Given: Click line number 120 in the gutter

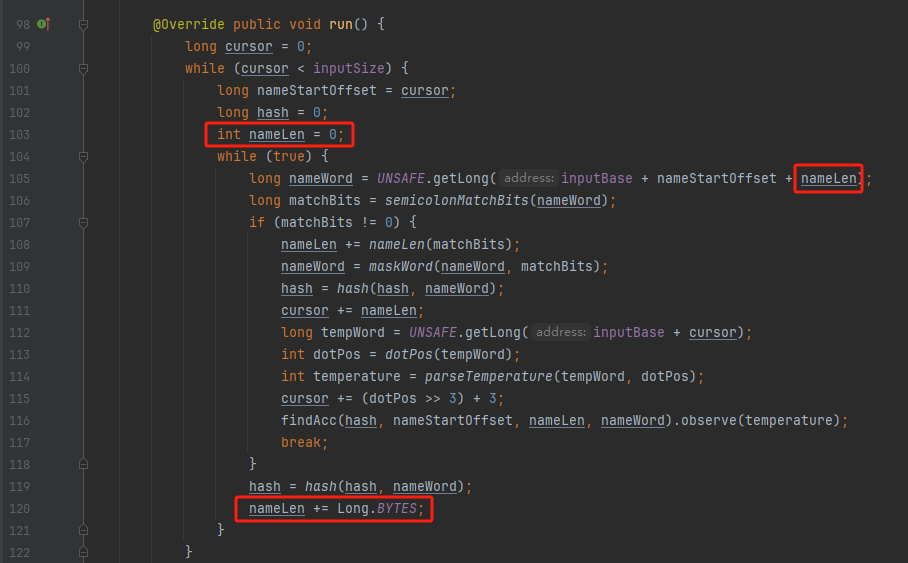Looking at the screenshot, I should coord(19,509).
